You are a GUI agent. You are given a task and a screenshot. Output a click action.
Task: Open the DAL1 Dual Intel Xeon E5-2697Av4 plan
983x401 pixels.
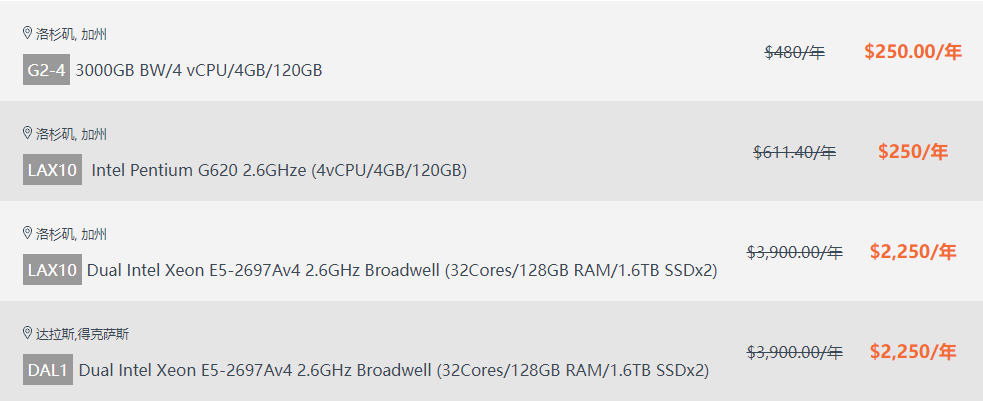coord(394,370)
